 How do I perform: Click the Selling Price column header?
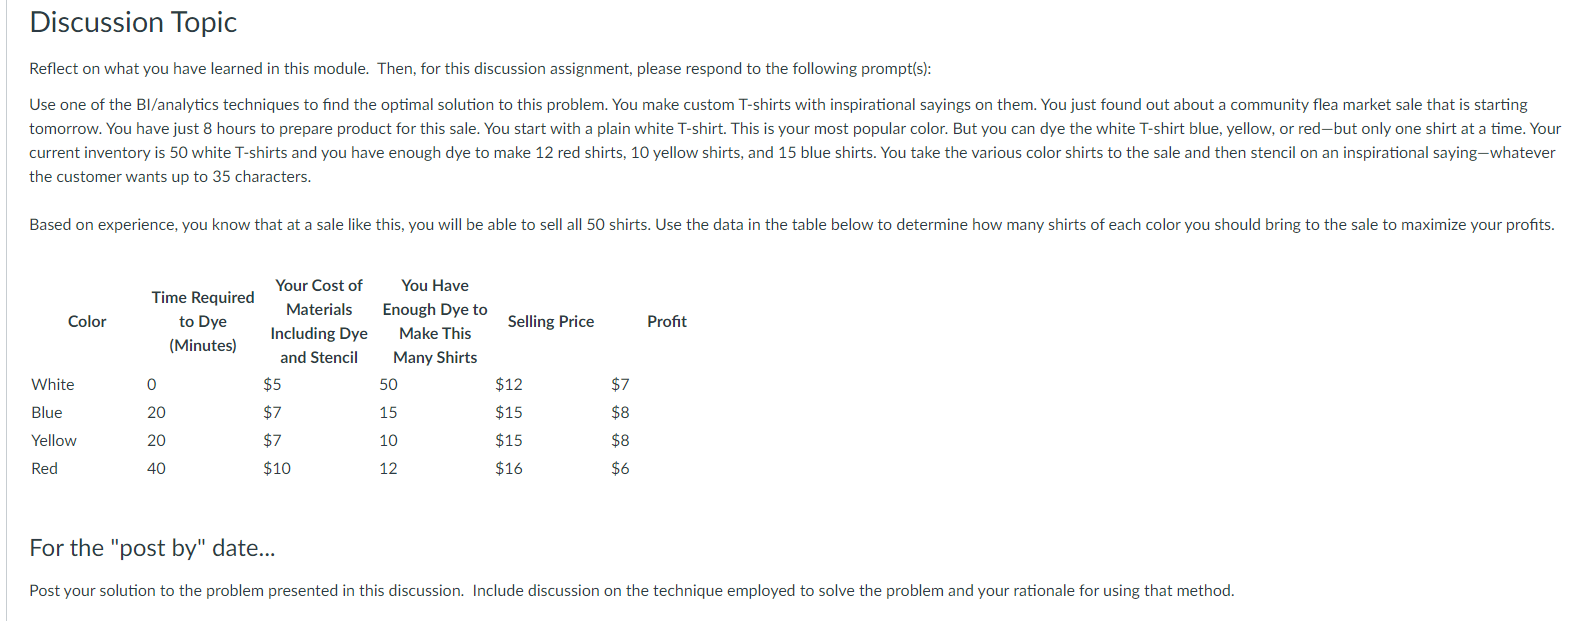pos(551,321)
